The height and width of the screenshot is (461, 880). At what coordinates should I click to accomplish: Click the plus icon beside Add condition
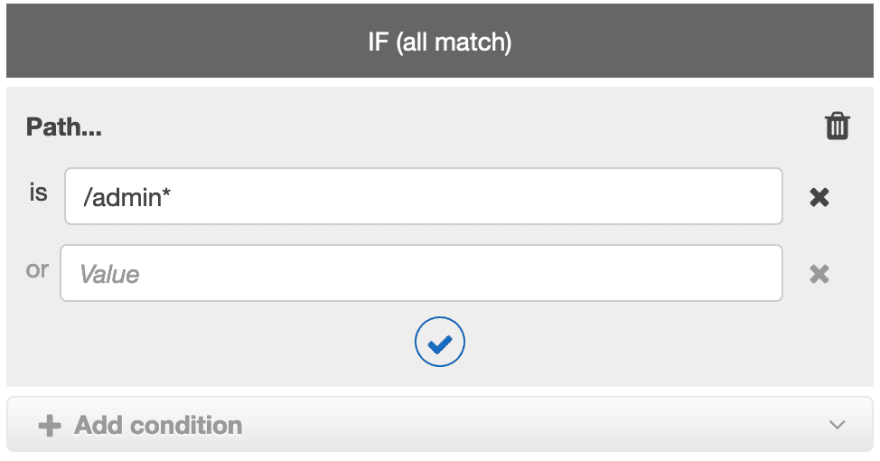(x=49, y=426)
